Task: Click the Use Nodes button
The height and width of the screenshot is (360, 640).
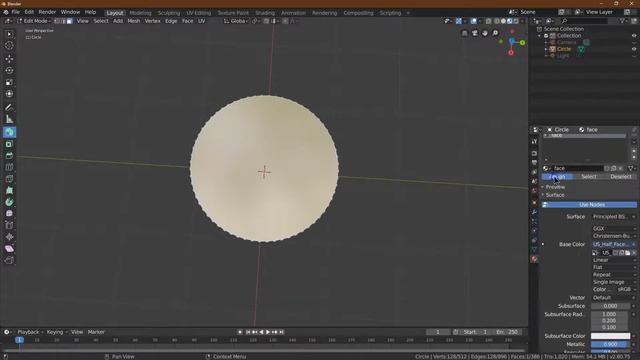Action: (x=589, y=204)
